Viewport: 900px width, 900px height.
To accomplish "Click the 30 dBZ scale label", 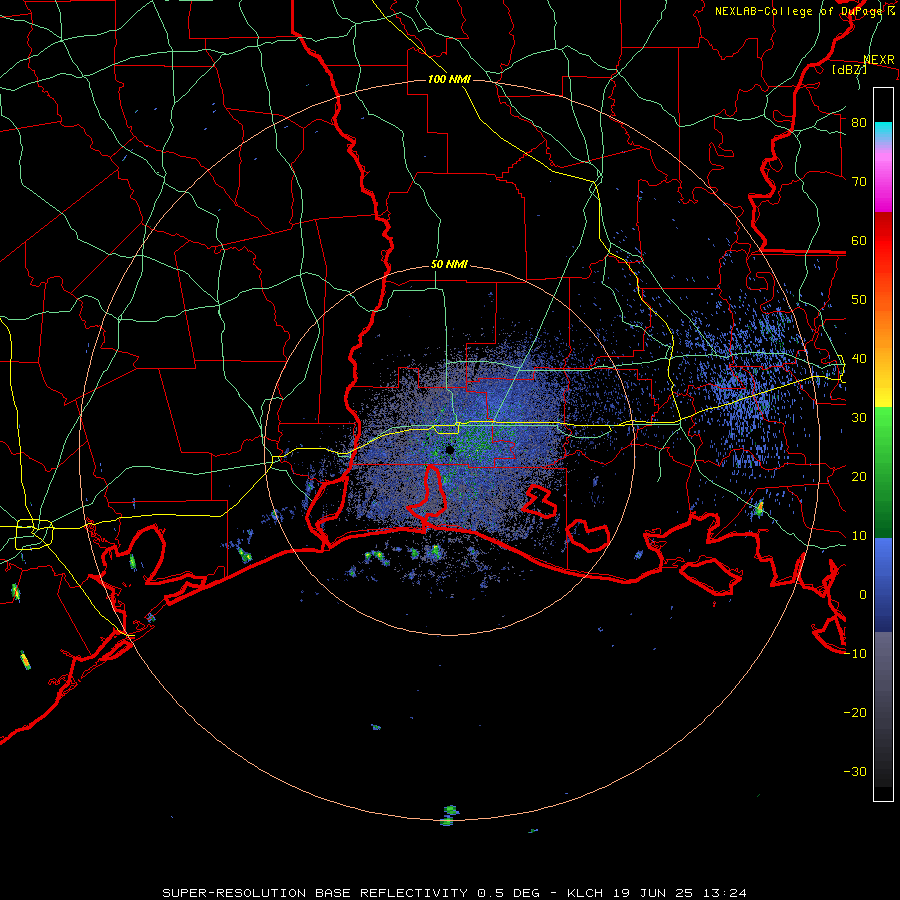I will pos(859,418).
